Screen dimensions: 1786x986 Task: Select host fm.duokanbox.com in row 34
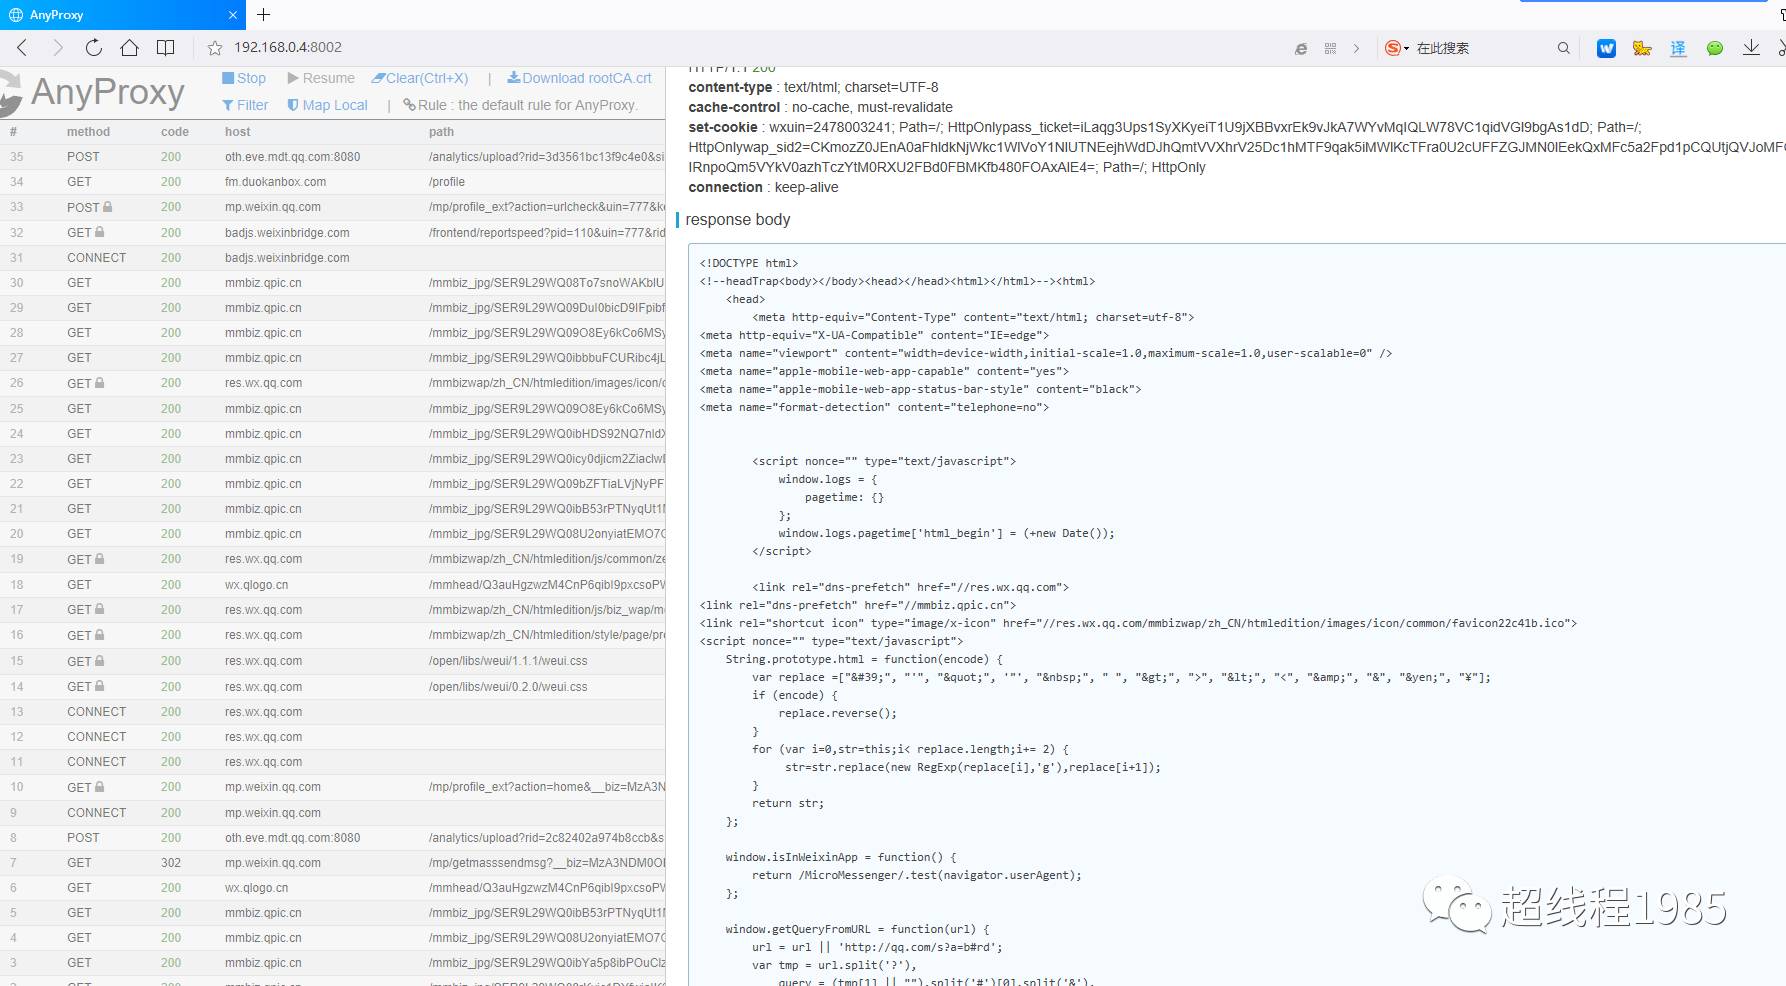(x=275, y=182)
